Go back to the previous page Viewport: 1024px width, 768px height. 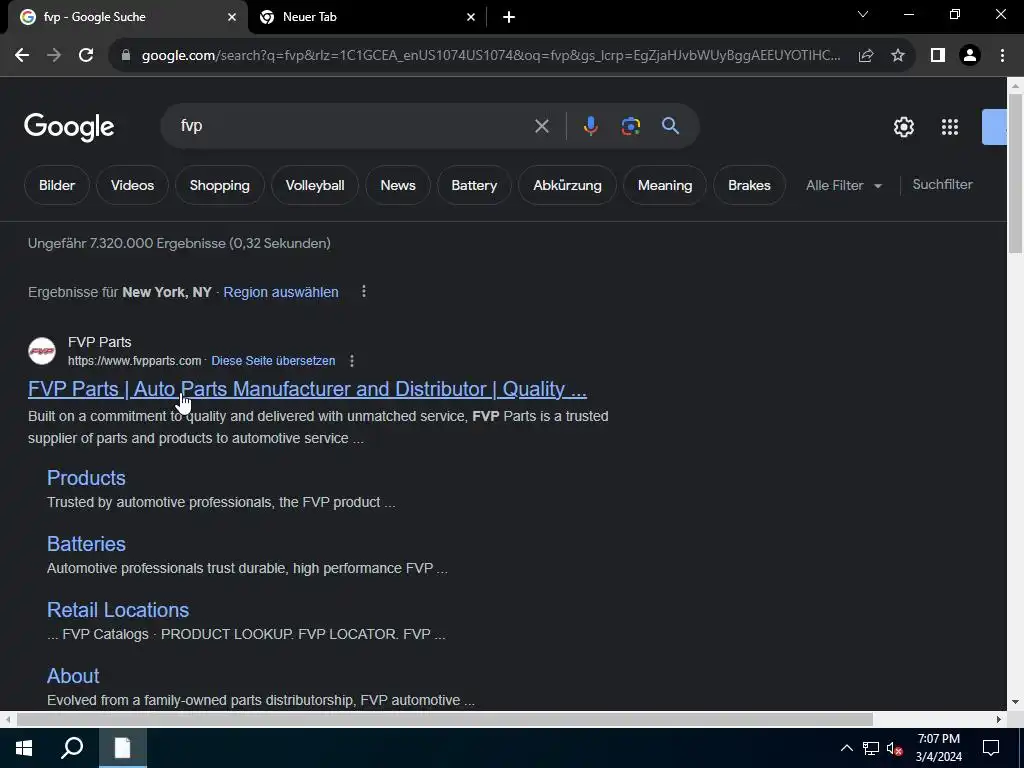pos(22,56)
